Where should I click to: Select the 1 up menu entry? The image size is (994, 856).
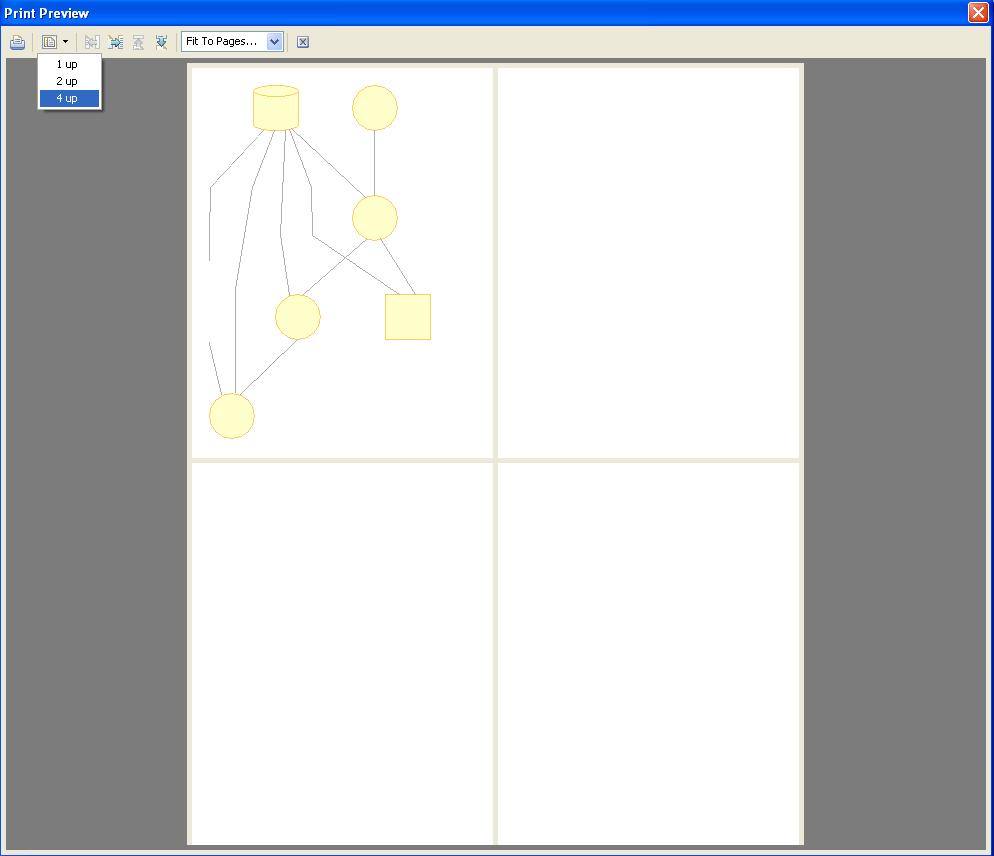[x=69, y=64]
